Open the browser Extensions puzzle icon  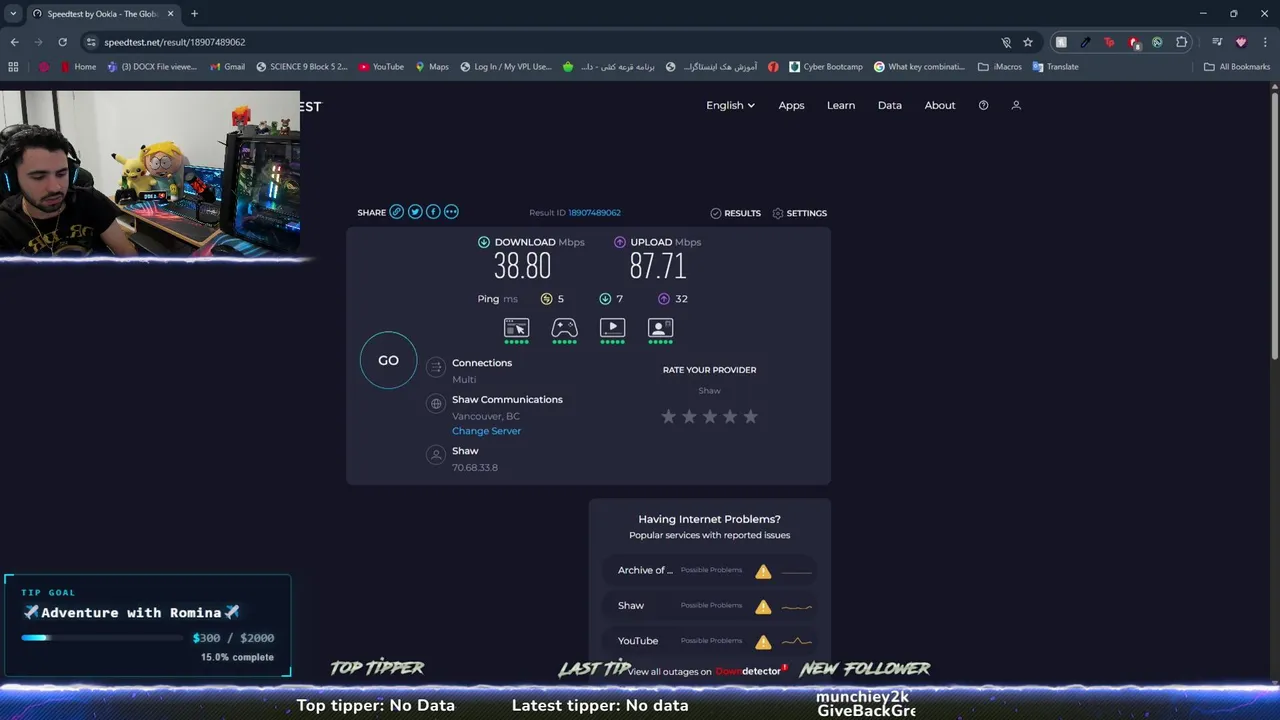[1181, 42]
